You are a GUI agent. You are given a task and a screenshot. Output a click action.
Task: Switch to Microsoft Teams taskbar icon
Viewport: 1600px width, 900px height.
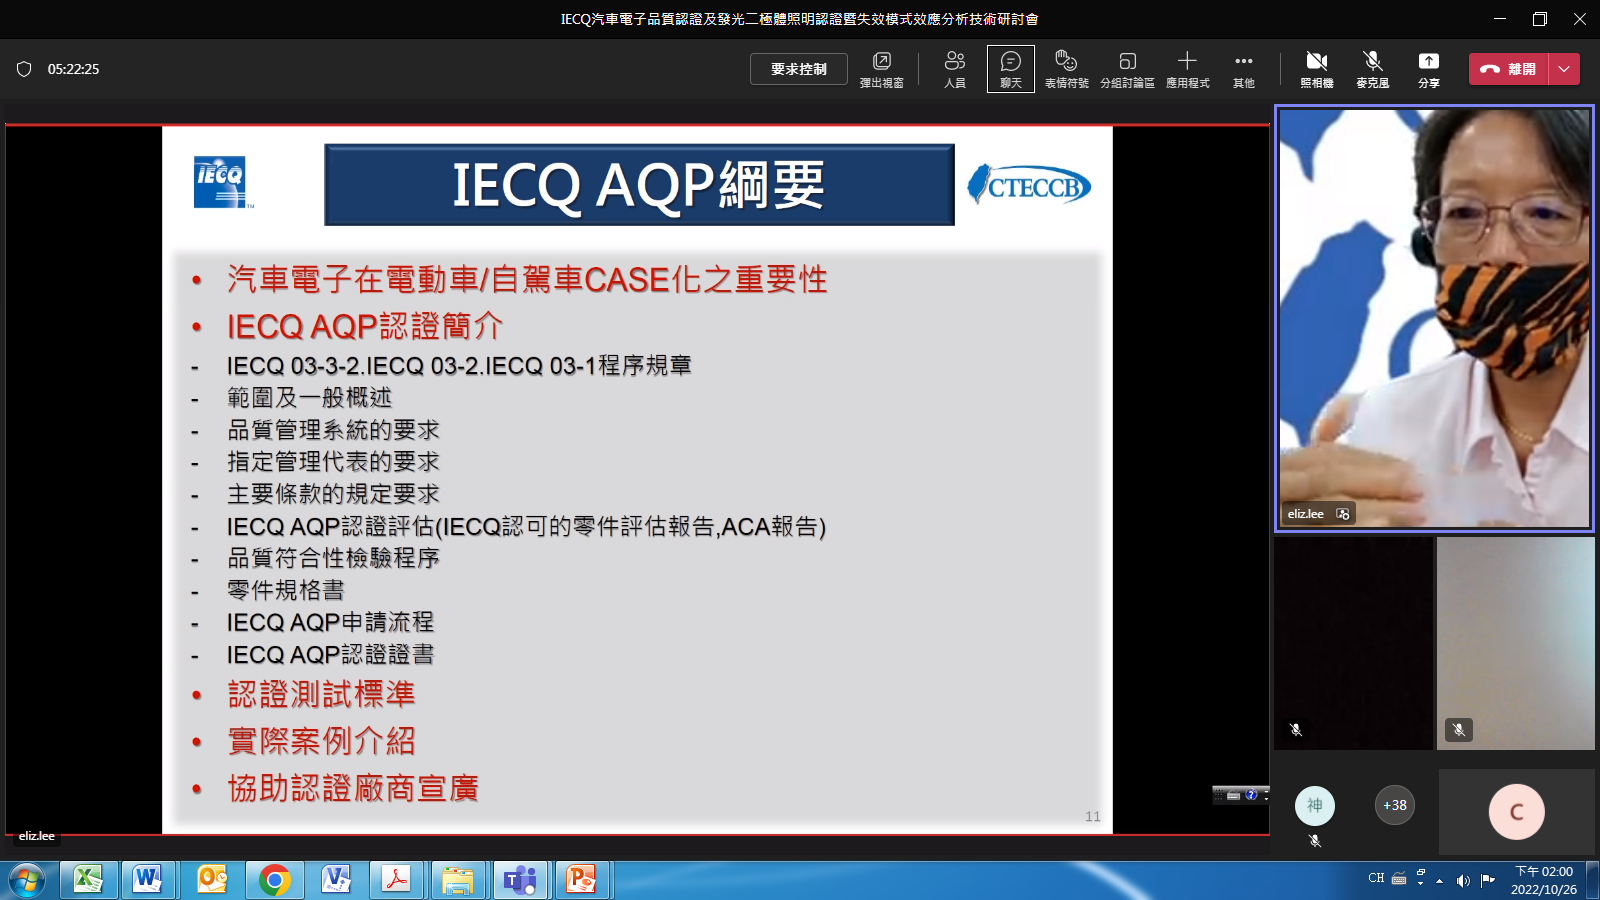[x=520, y=880]
